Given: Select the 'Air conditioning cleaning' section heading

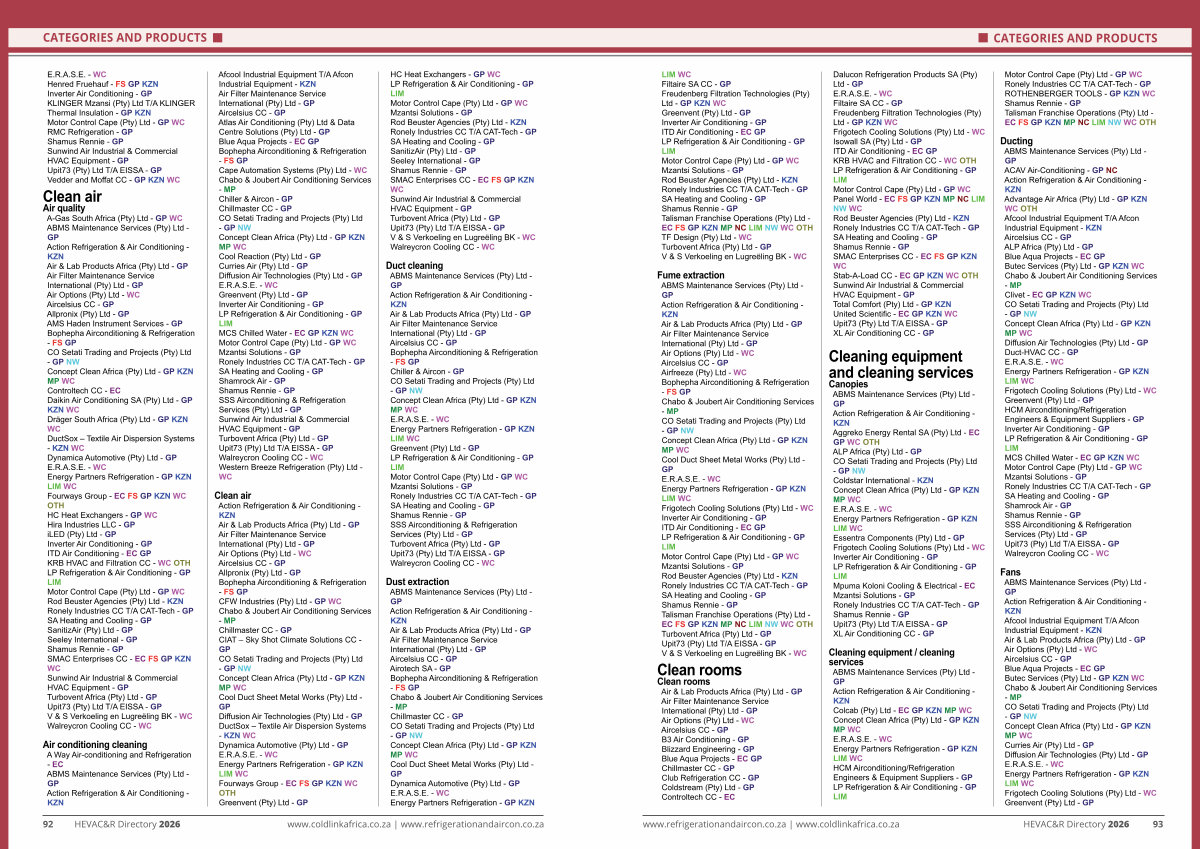Looking at the screenshot, I should (x=94, y=745).
